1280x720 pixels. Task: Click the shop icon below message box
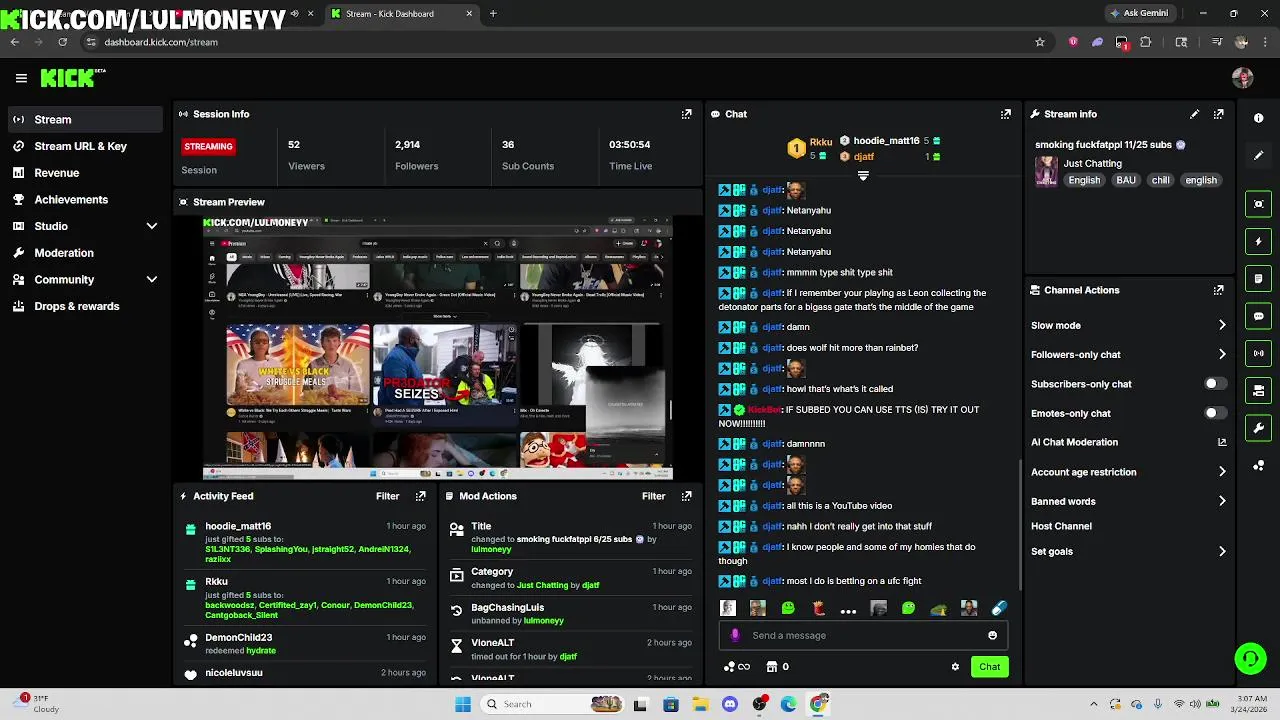[x=771, y=667]
